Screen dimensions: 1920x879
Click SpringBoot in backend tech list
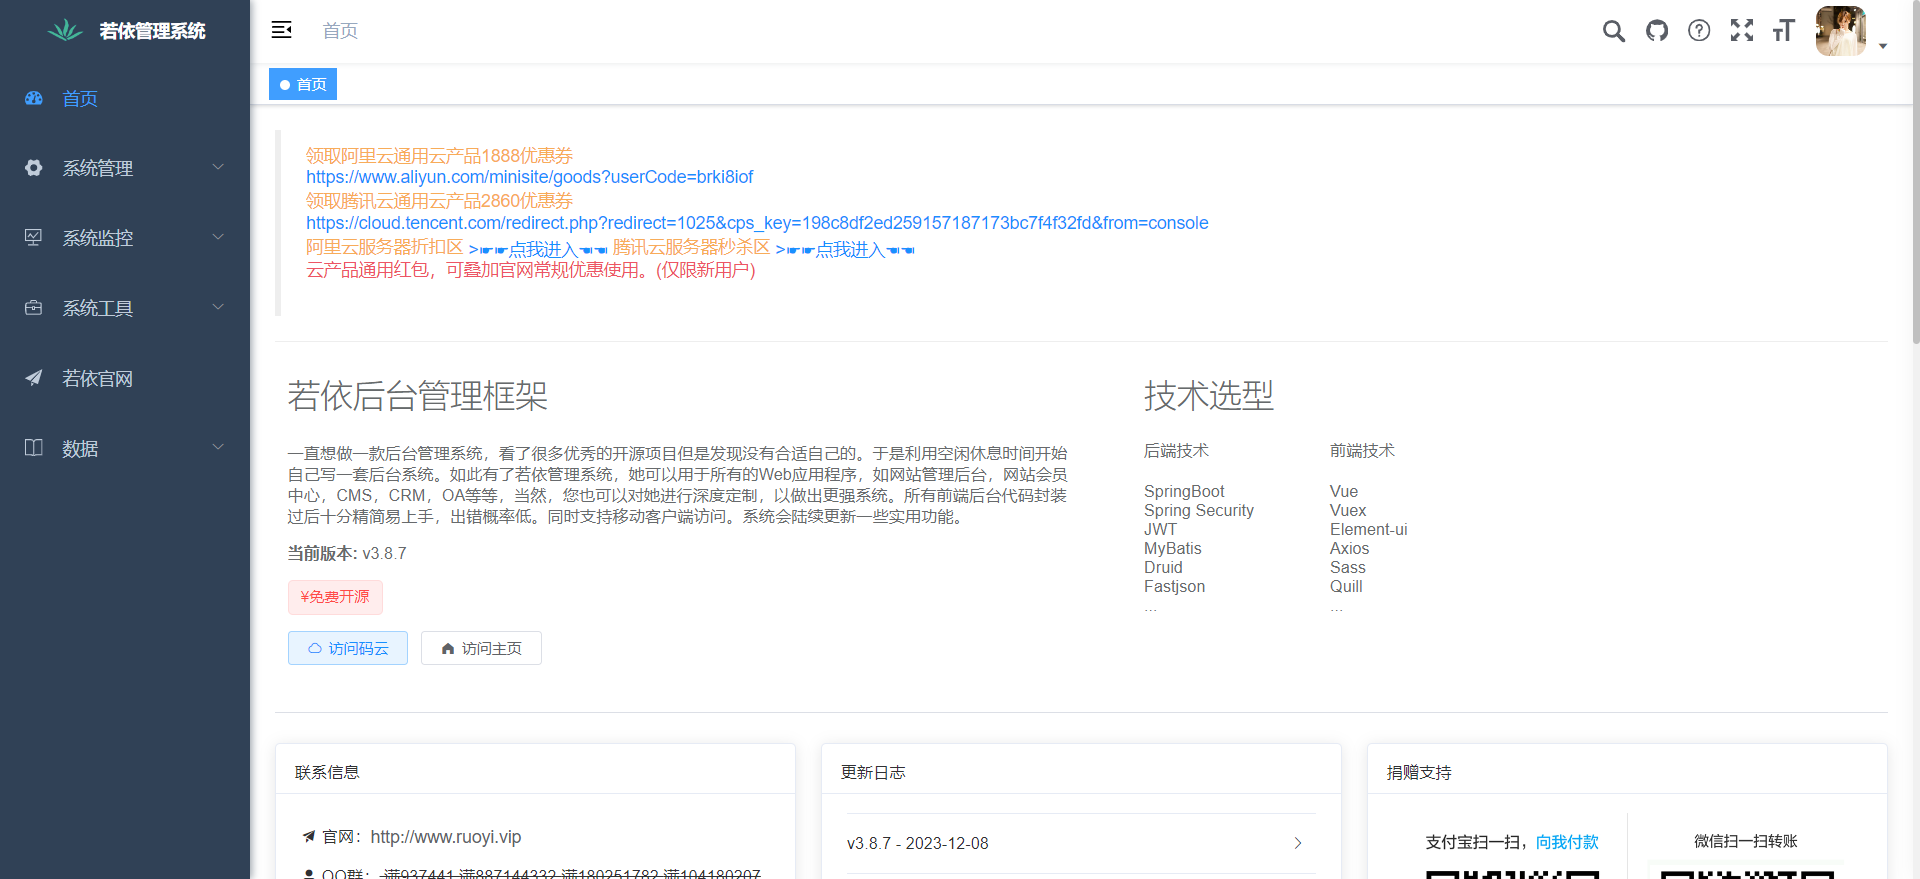(x=1184, y=491)
